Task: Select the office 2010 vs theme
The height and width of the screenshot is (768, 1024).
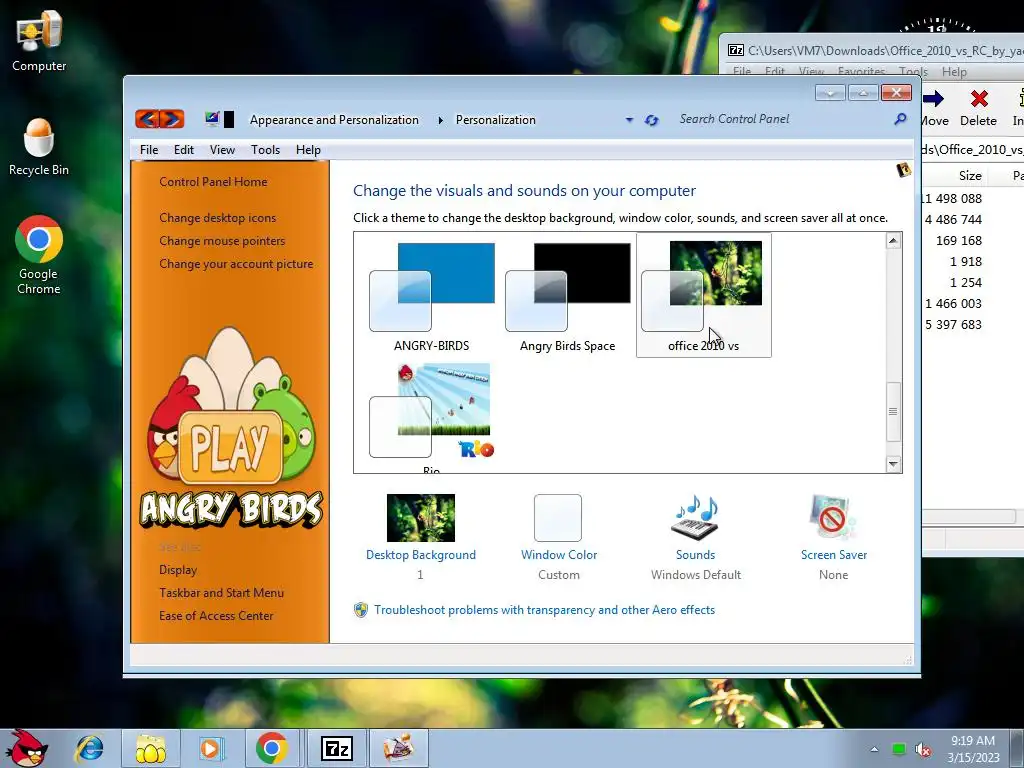Action: [703, 295]
